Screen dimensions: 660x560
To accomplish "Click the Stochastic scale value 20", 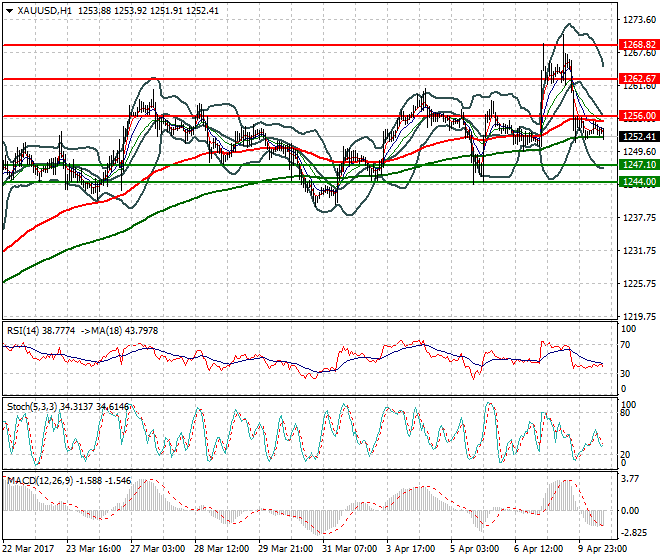I will click(625, 454).
